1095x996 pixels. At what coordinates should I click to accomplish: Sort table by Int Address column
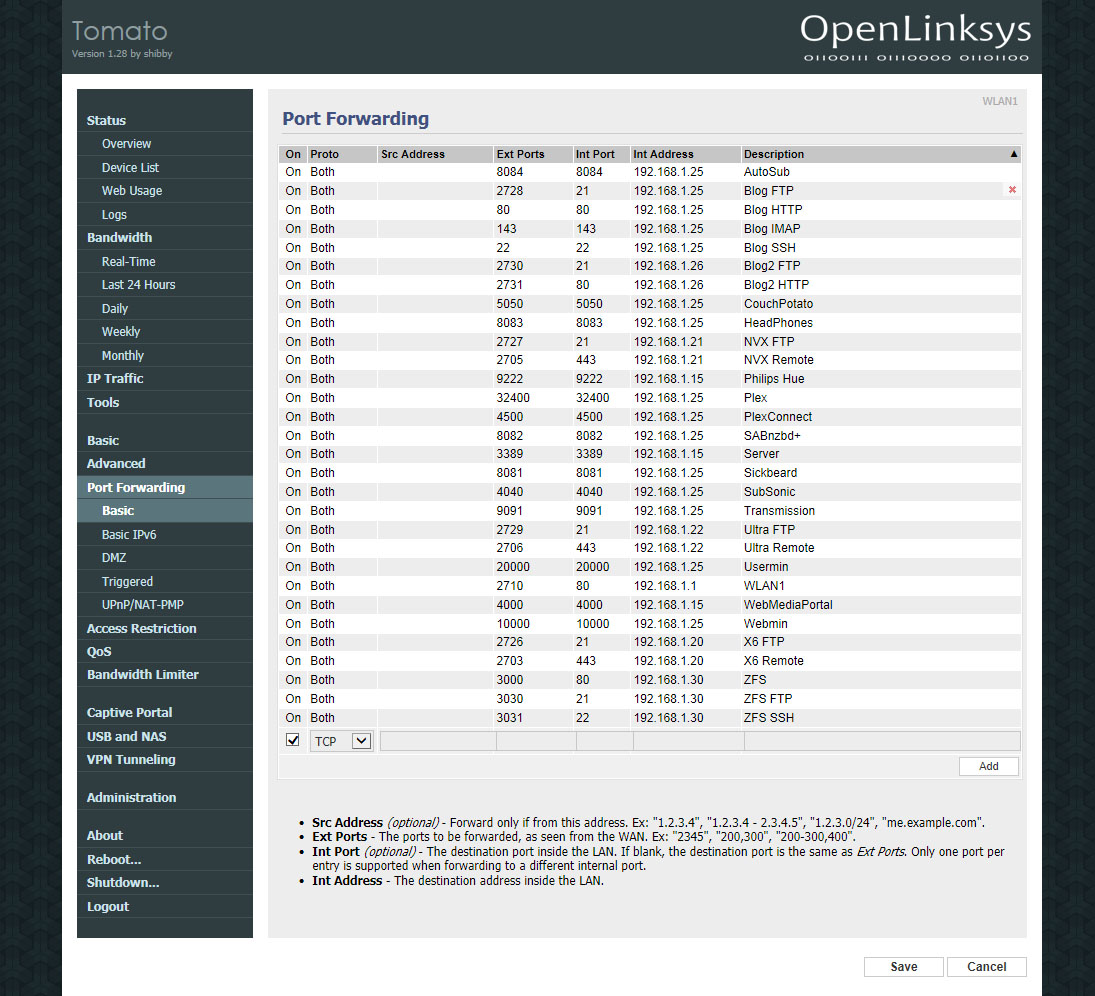point(663,154)
